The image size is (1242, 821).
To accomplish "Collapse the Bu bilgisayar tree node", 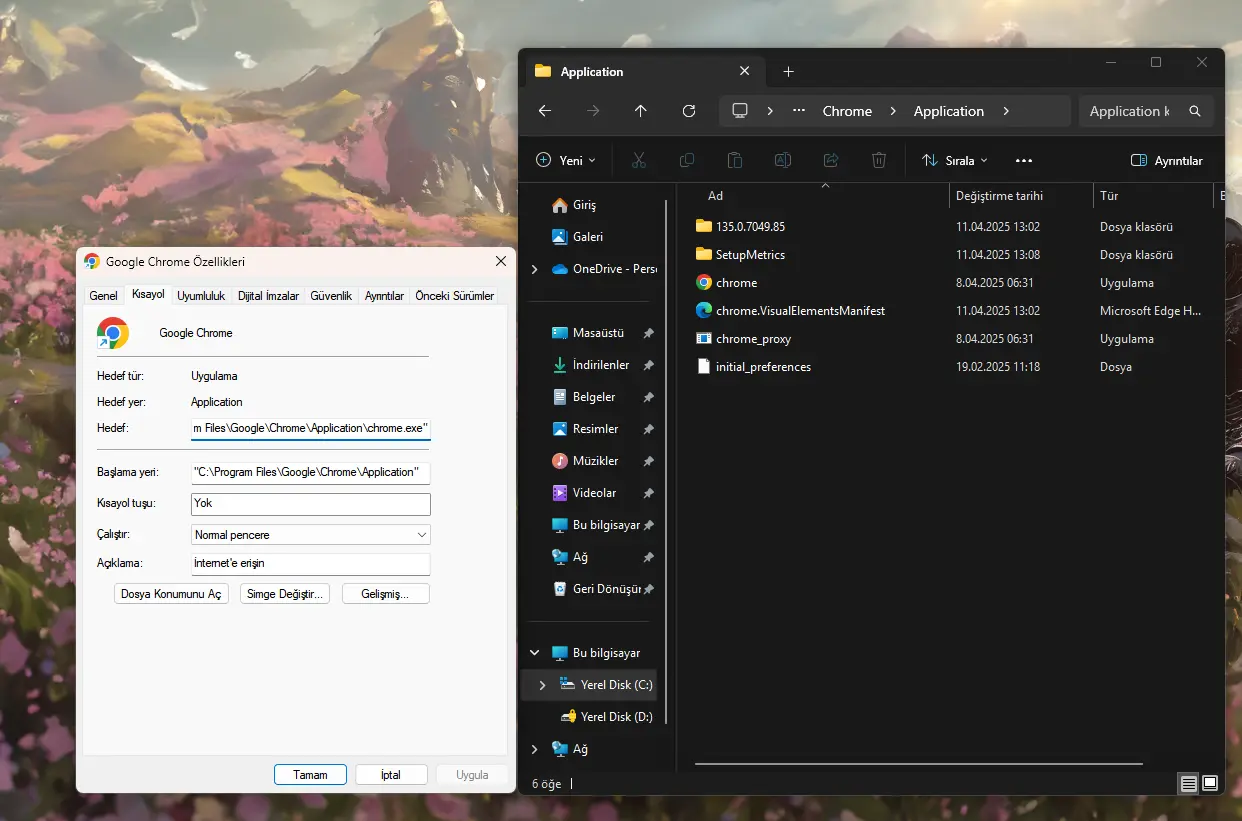I will point(534,653).
